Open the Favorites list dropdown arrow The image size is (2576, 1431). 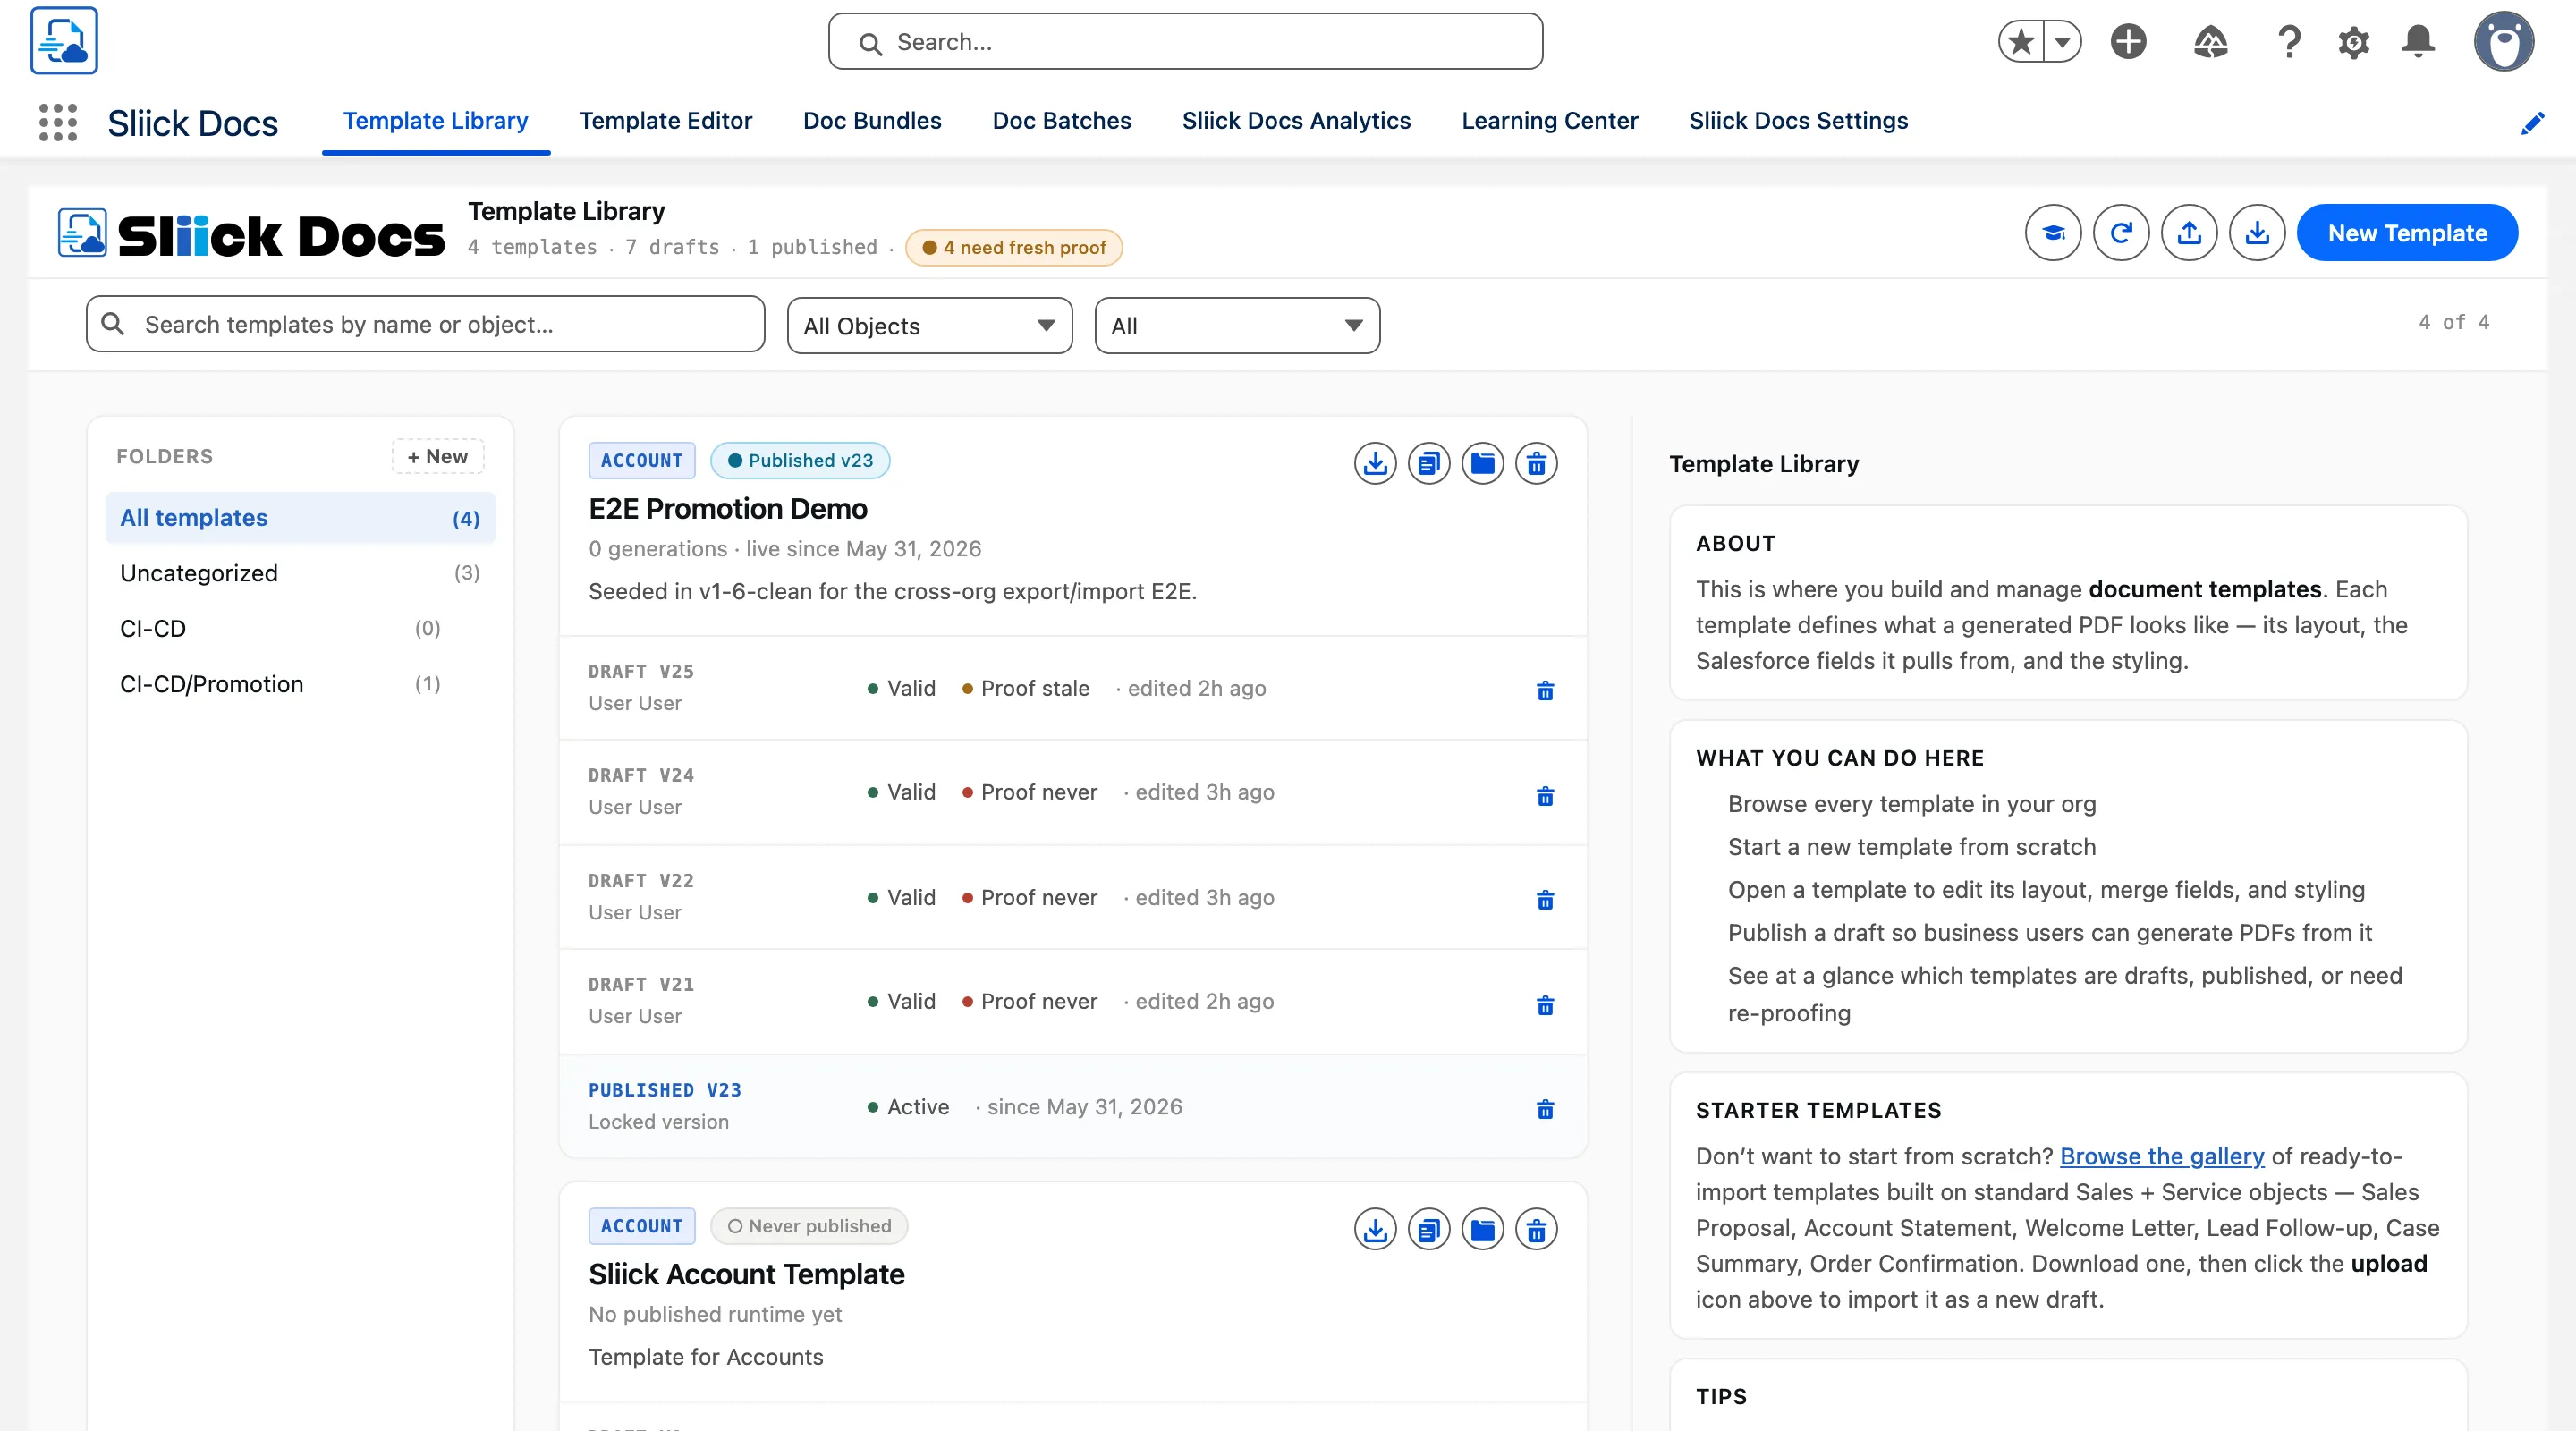coord(2061,42)
